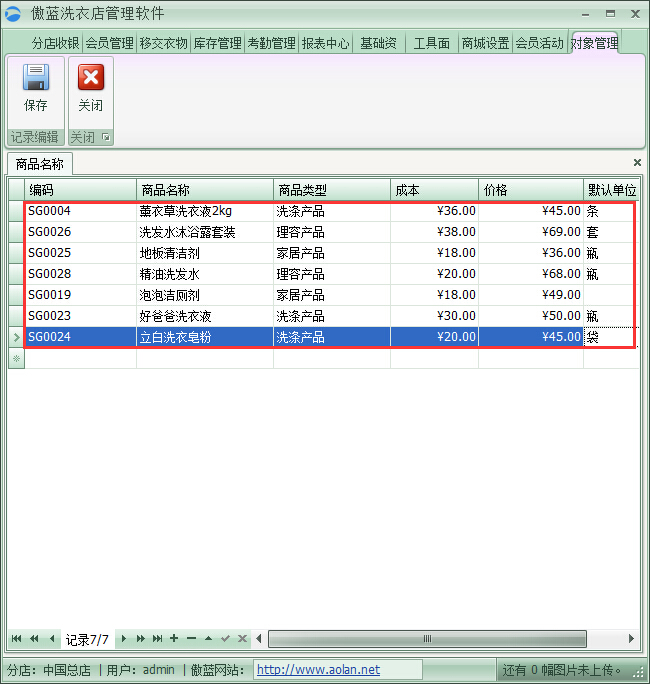Viewport: 650px width, 684px height.
Task: Select the row header of SG0025
Action: click(17, 253)
